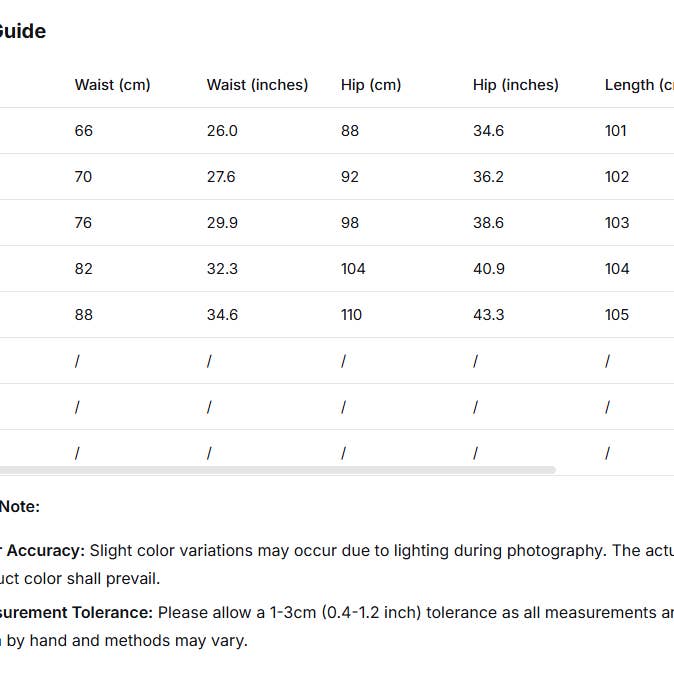Click the length value 105 cell
Screen dimensions: 674x674
pyautogui.click(x=617, y=315)
